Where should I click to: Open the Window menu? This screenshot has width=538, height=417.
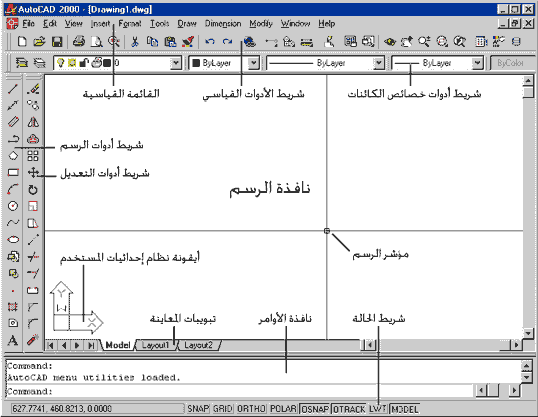[x=295, y=24]
